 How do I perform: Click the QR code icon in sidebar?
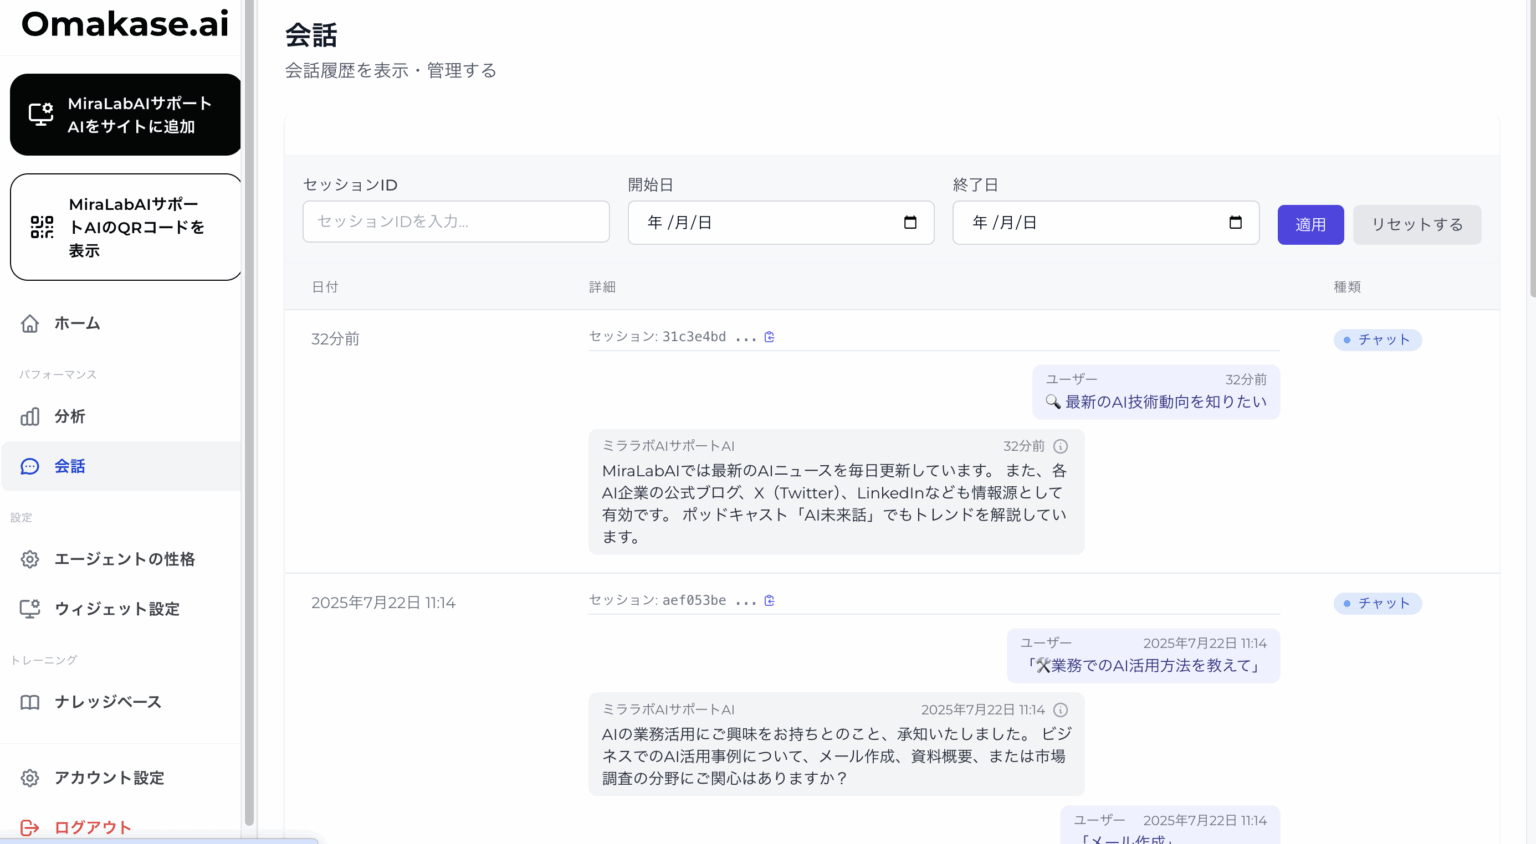click(x=42, y=228)
